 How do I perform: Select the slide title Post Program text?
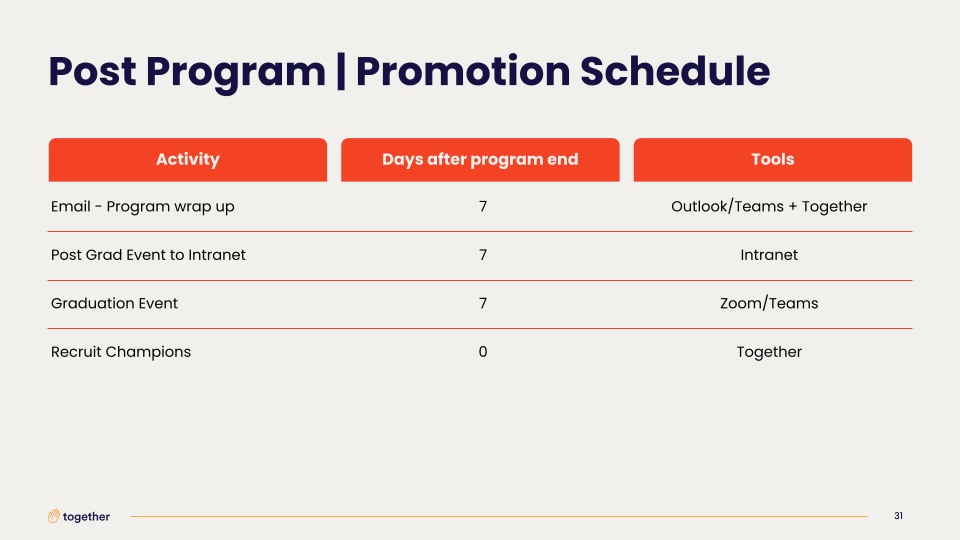[187, 73]
